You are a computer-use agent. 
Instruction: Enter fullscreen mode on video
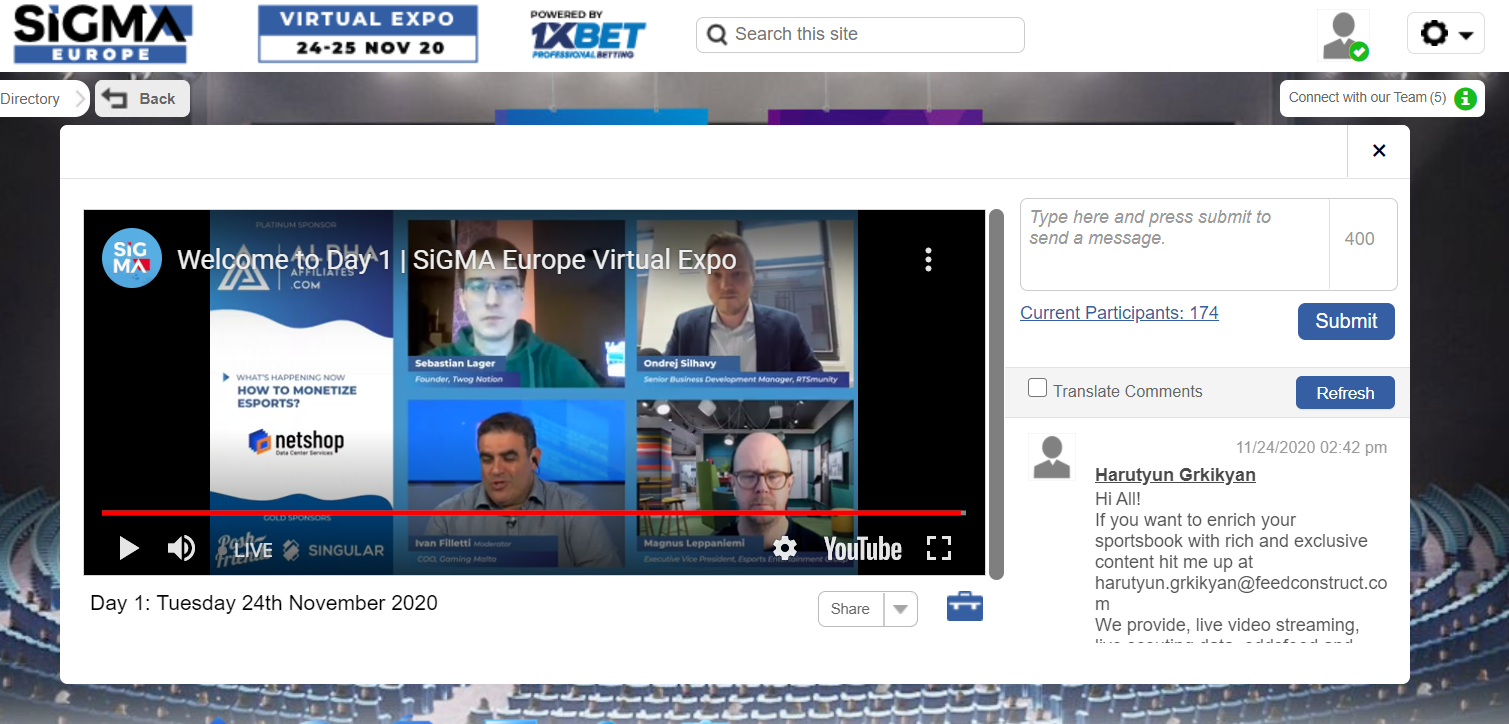click(x=938, y=548)
